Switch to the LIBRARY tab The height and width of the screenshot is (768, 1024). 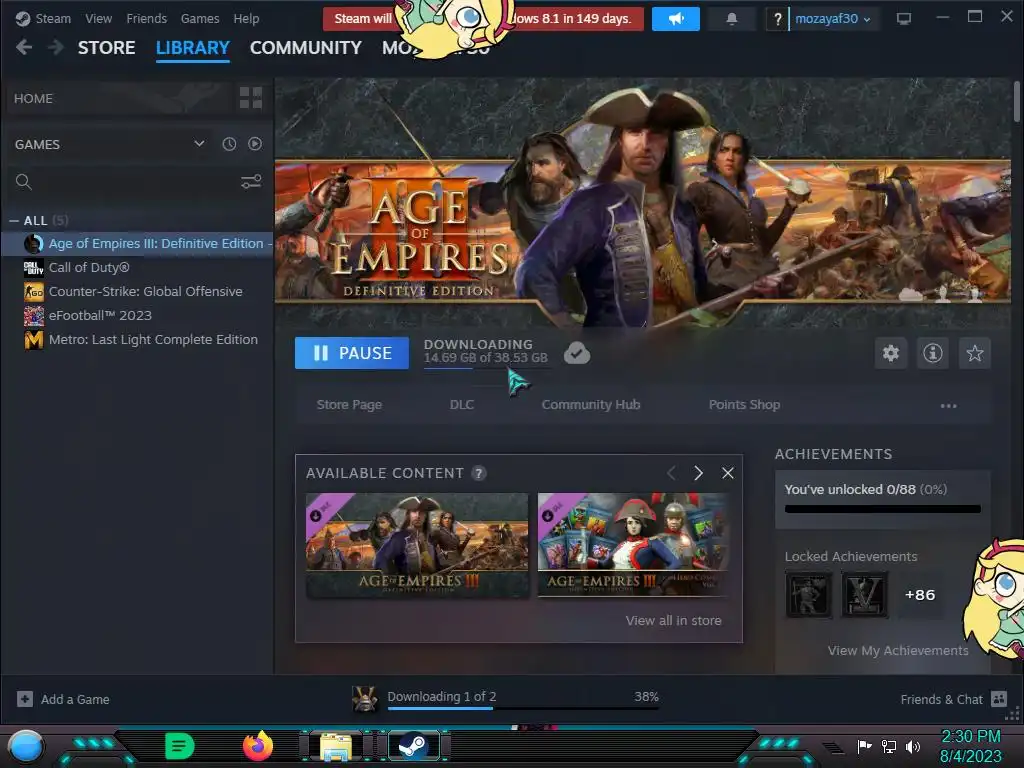click(193, 48)
